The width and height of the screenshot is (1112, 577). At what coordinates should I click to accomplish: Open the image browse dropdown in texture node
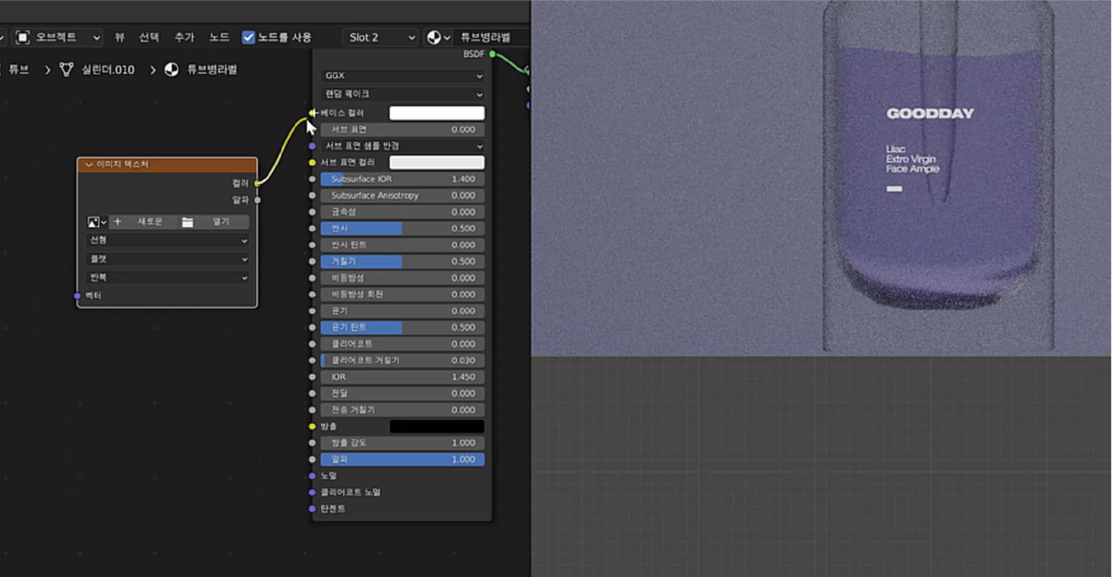[x=96, y=222]
